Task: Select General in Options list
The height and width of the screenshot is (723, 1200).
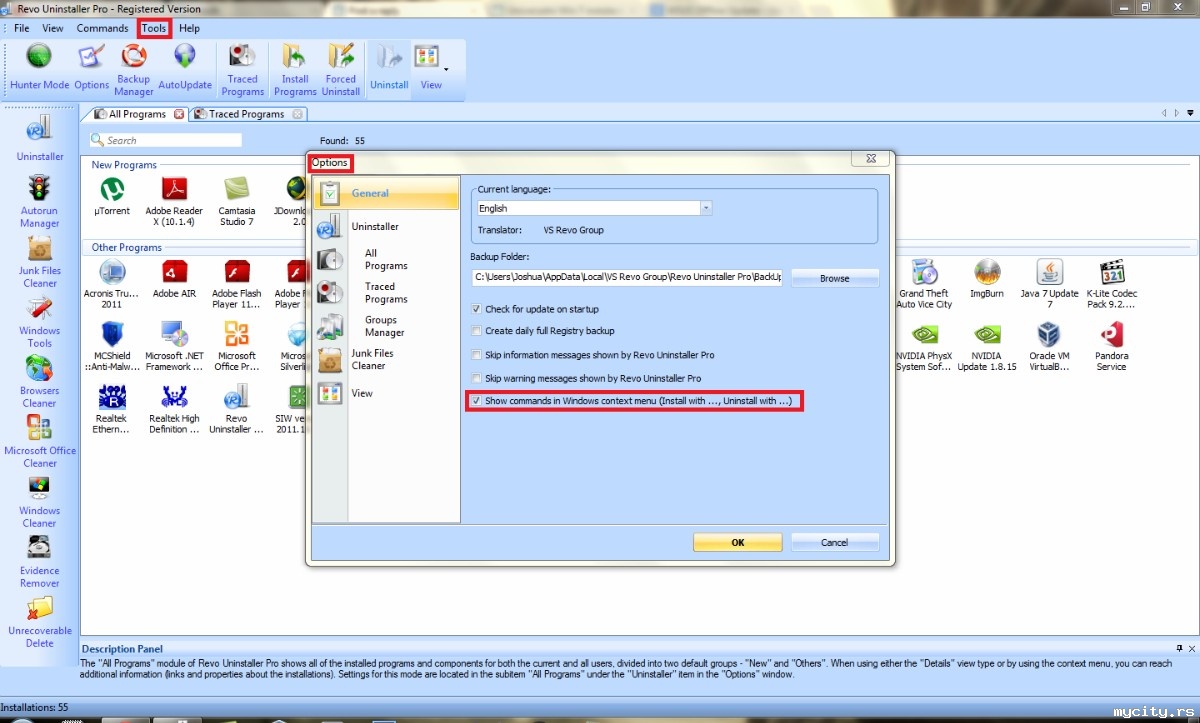Action: [x=387, y=194]
